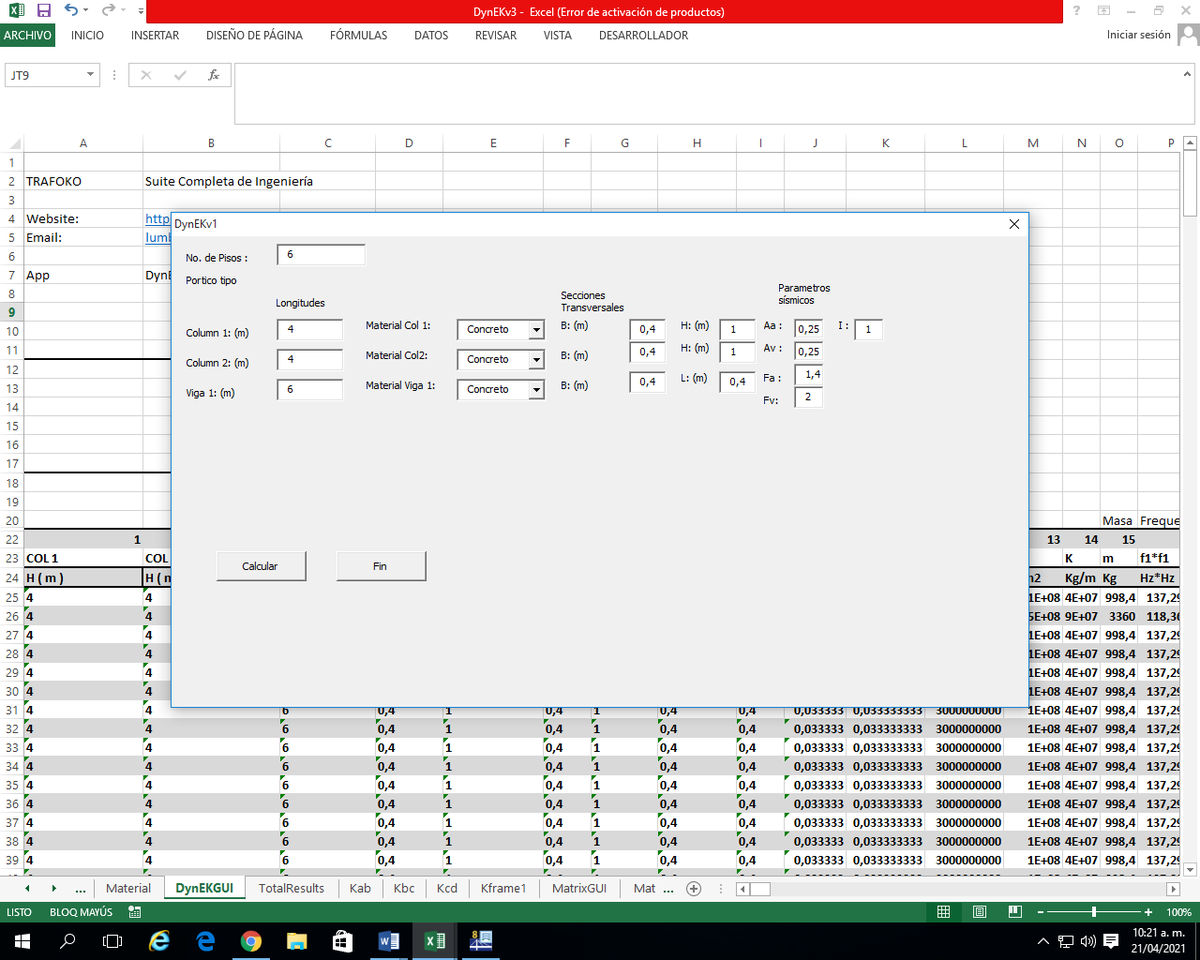Click the Save icon in quick access toolbar
Image resolution: width=1200 pixels, height=960 pixels.
(43, 11)
